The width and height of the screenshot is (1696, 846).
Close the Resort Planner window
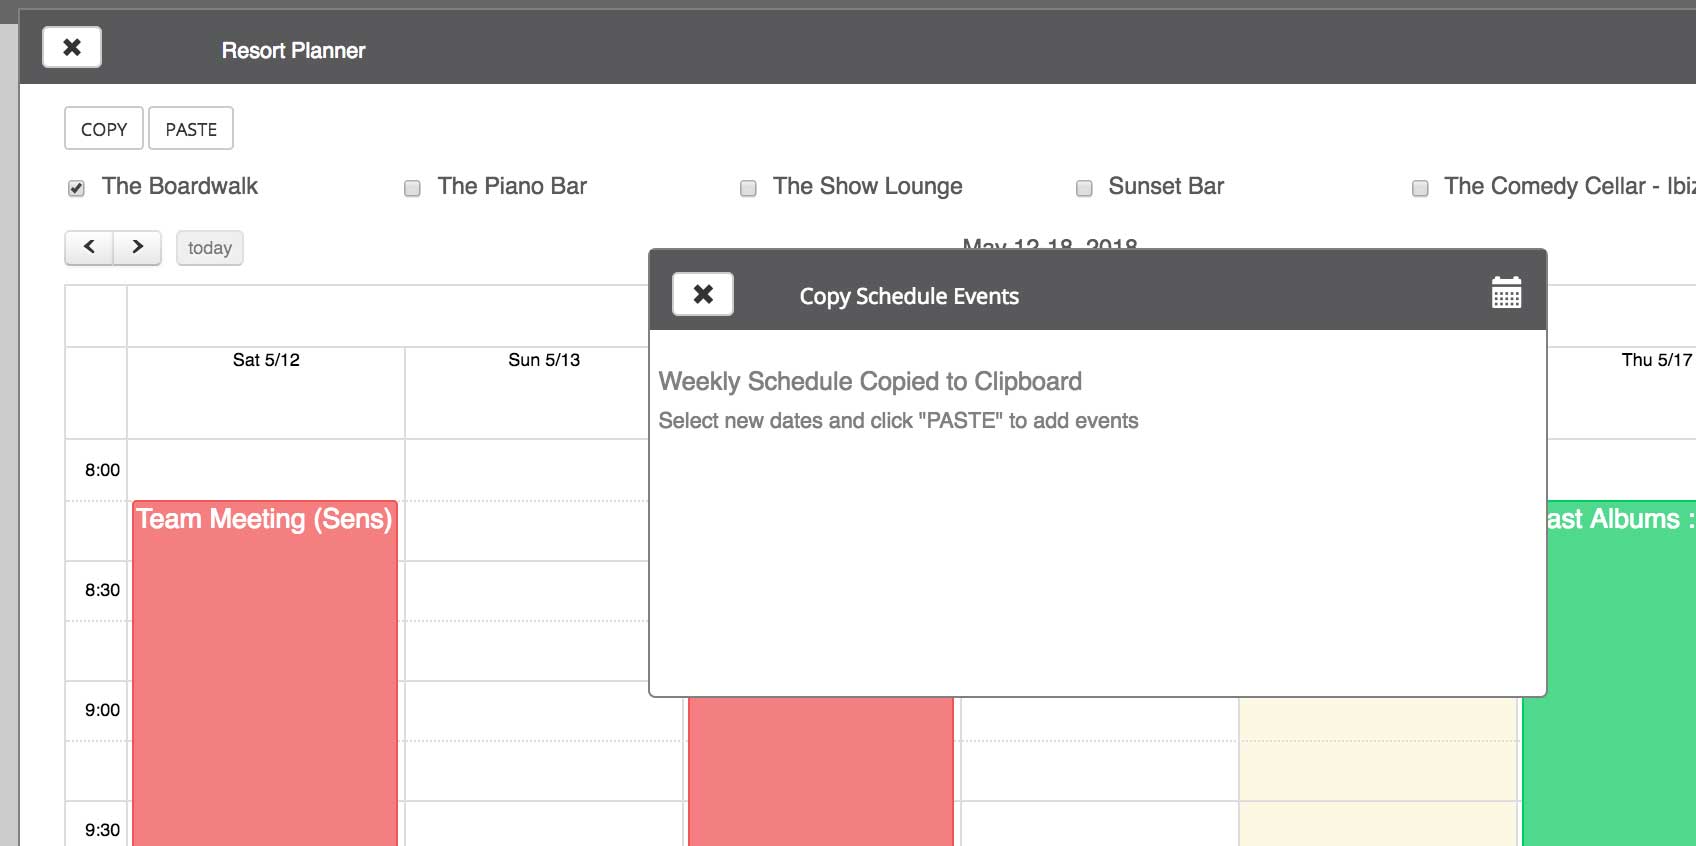(x=71, y=47)
